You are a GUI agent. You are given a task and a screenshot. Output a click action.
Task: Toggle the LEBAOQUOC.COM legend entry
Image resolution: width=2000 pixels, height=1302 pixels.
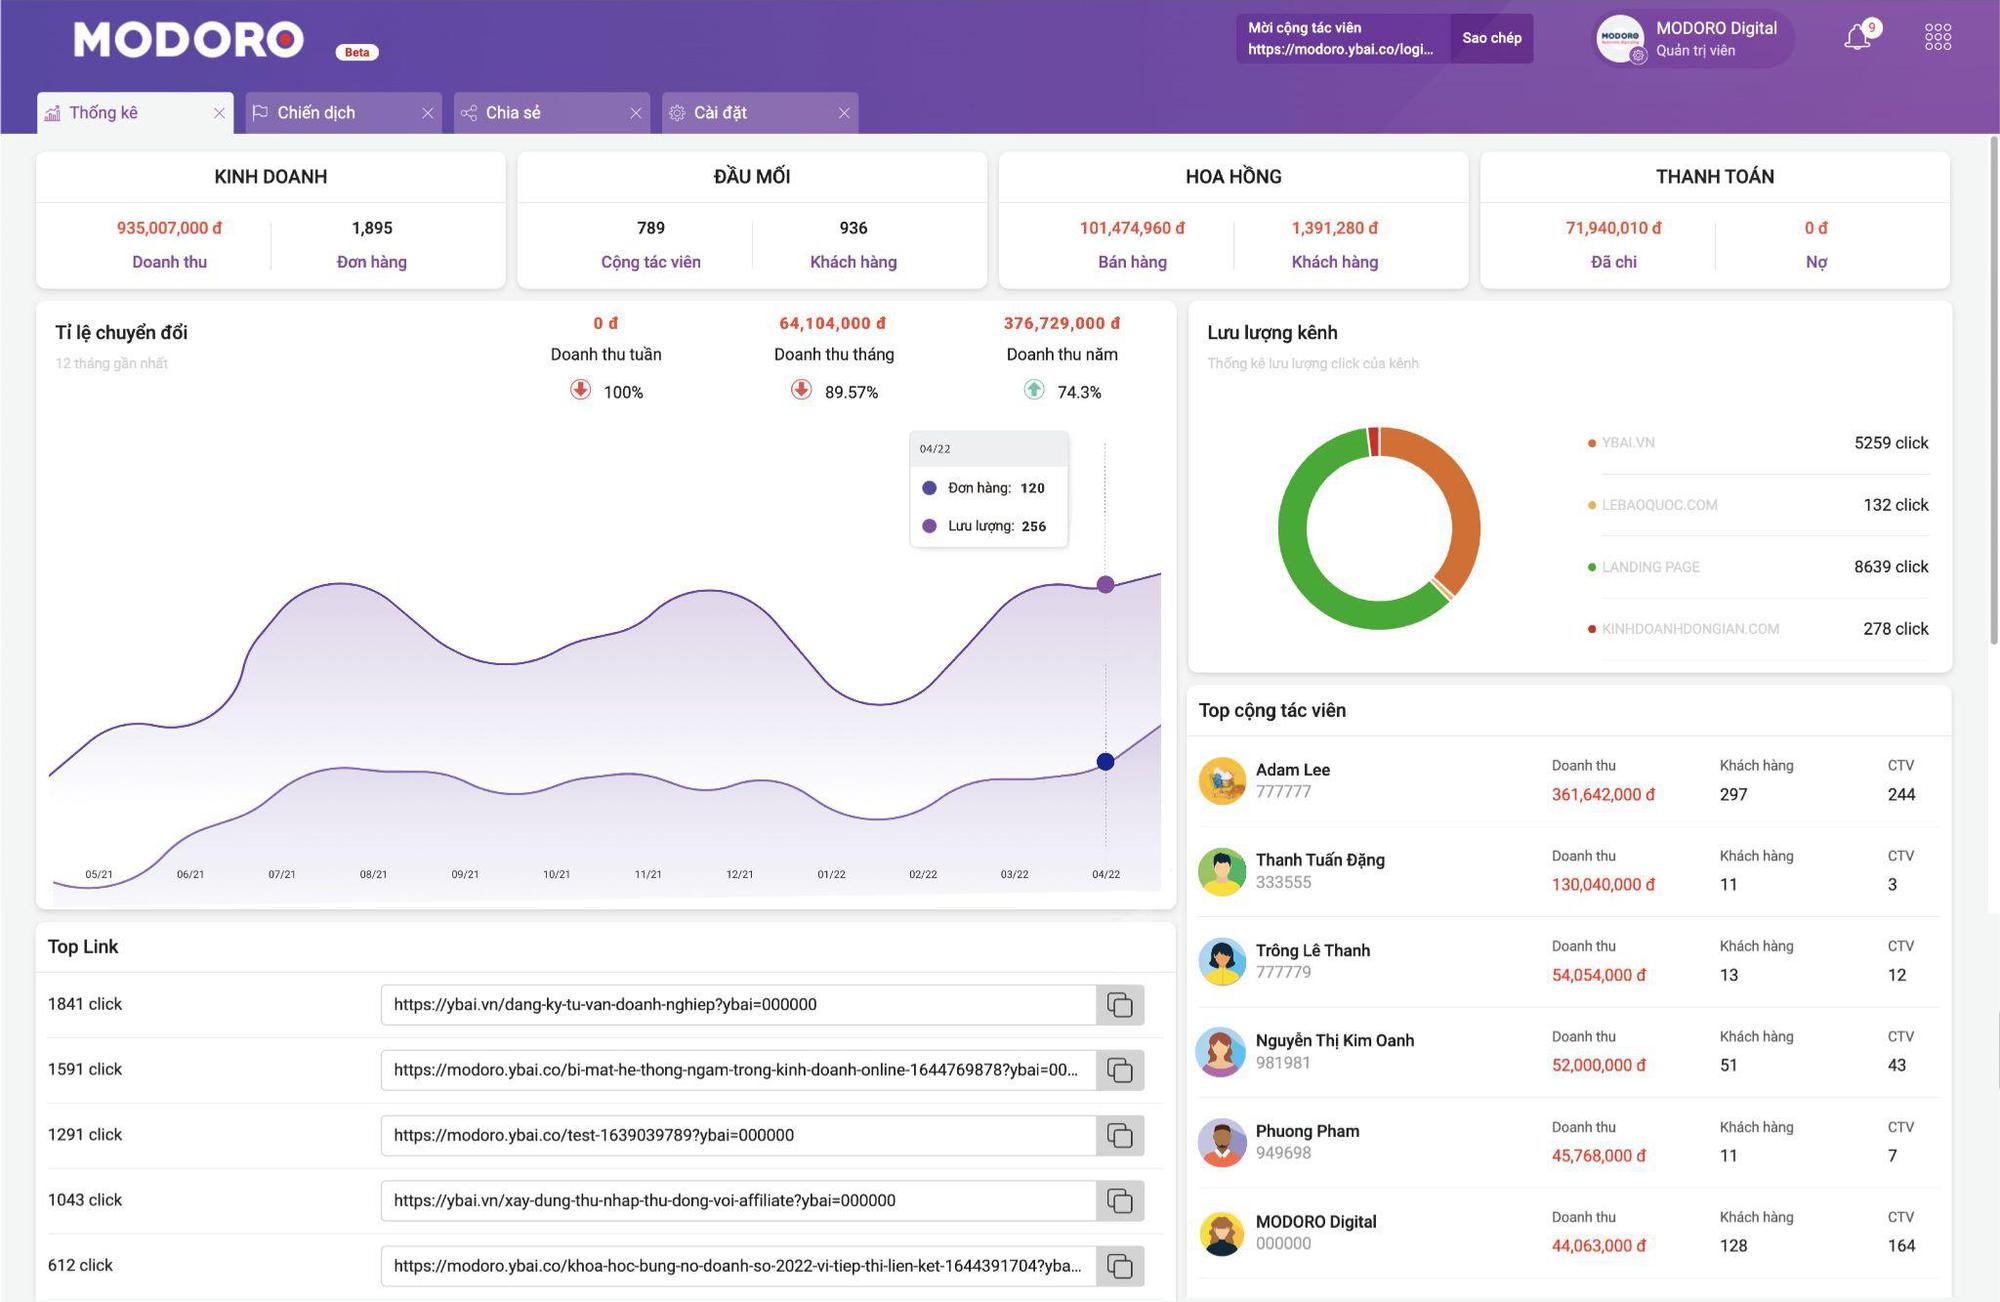point(1652,505)
